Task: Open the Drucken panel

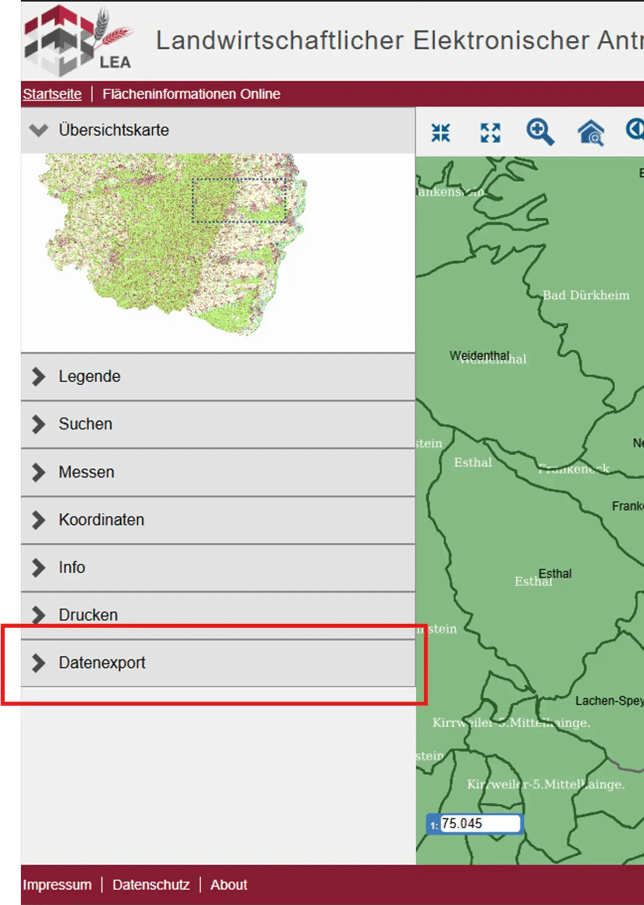Action: (88, 615)
